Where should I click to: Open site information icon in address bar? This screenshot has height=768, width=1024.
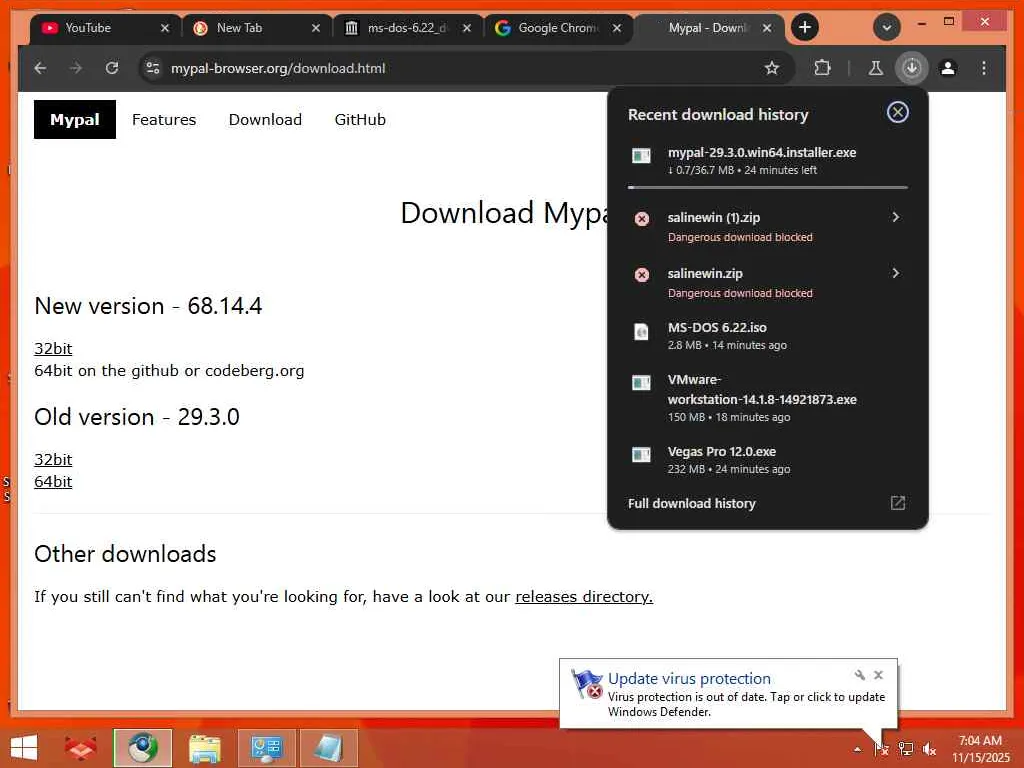153,68
